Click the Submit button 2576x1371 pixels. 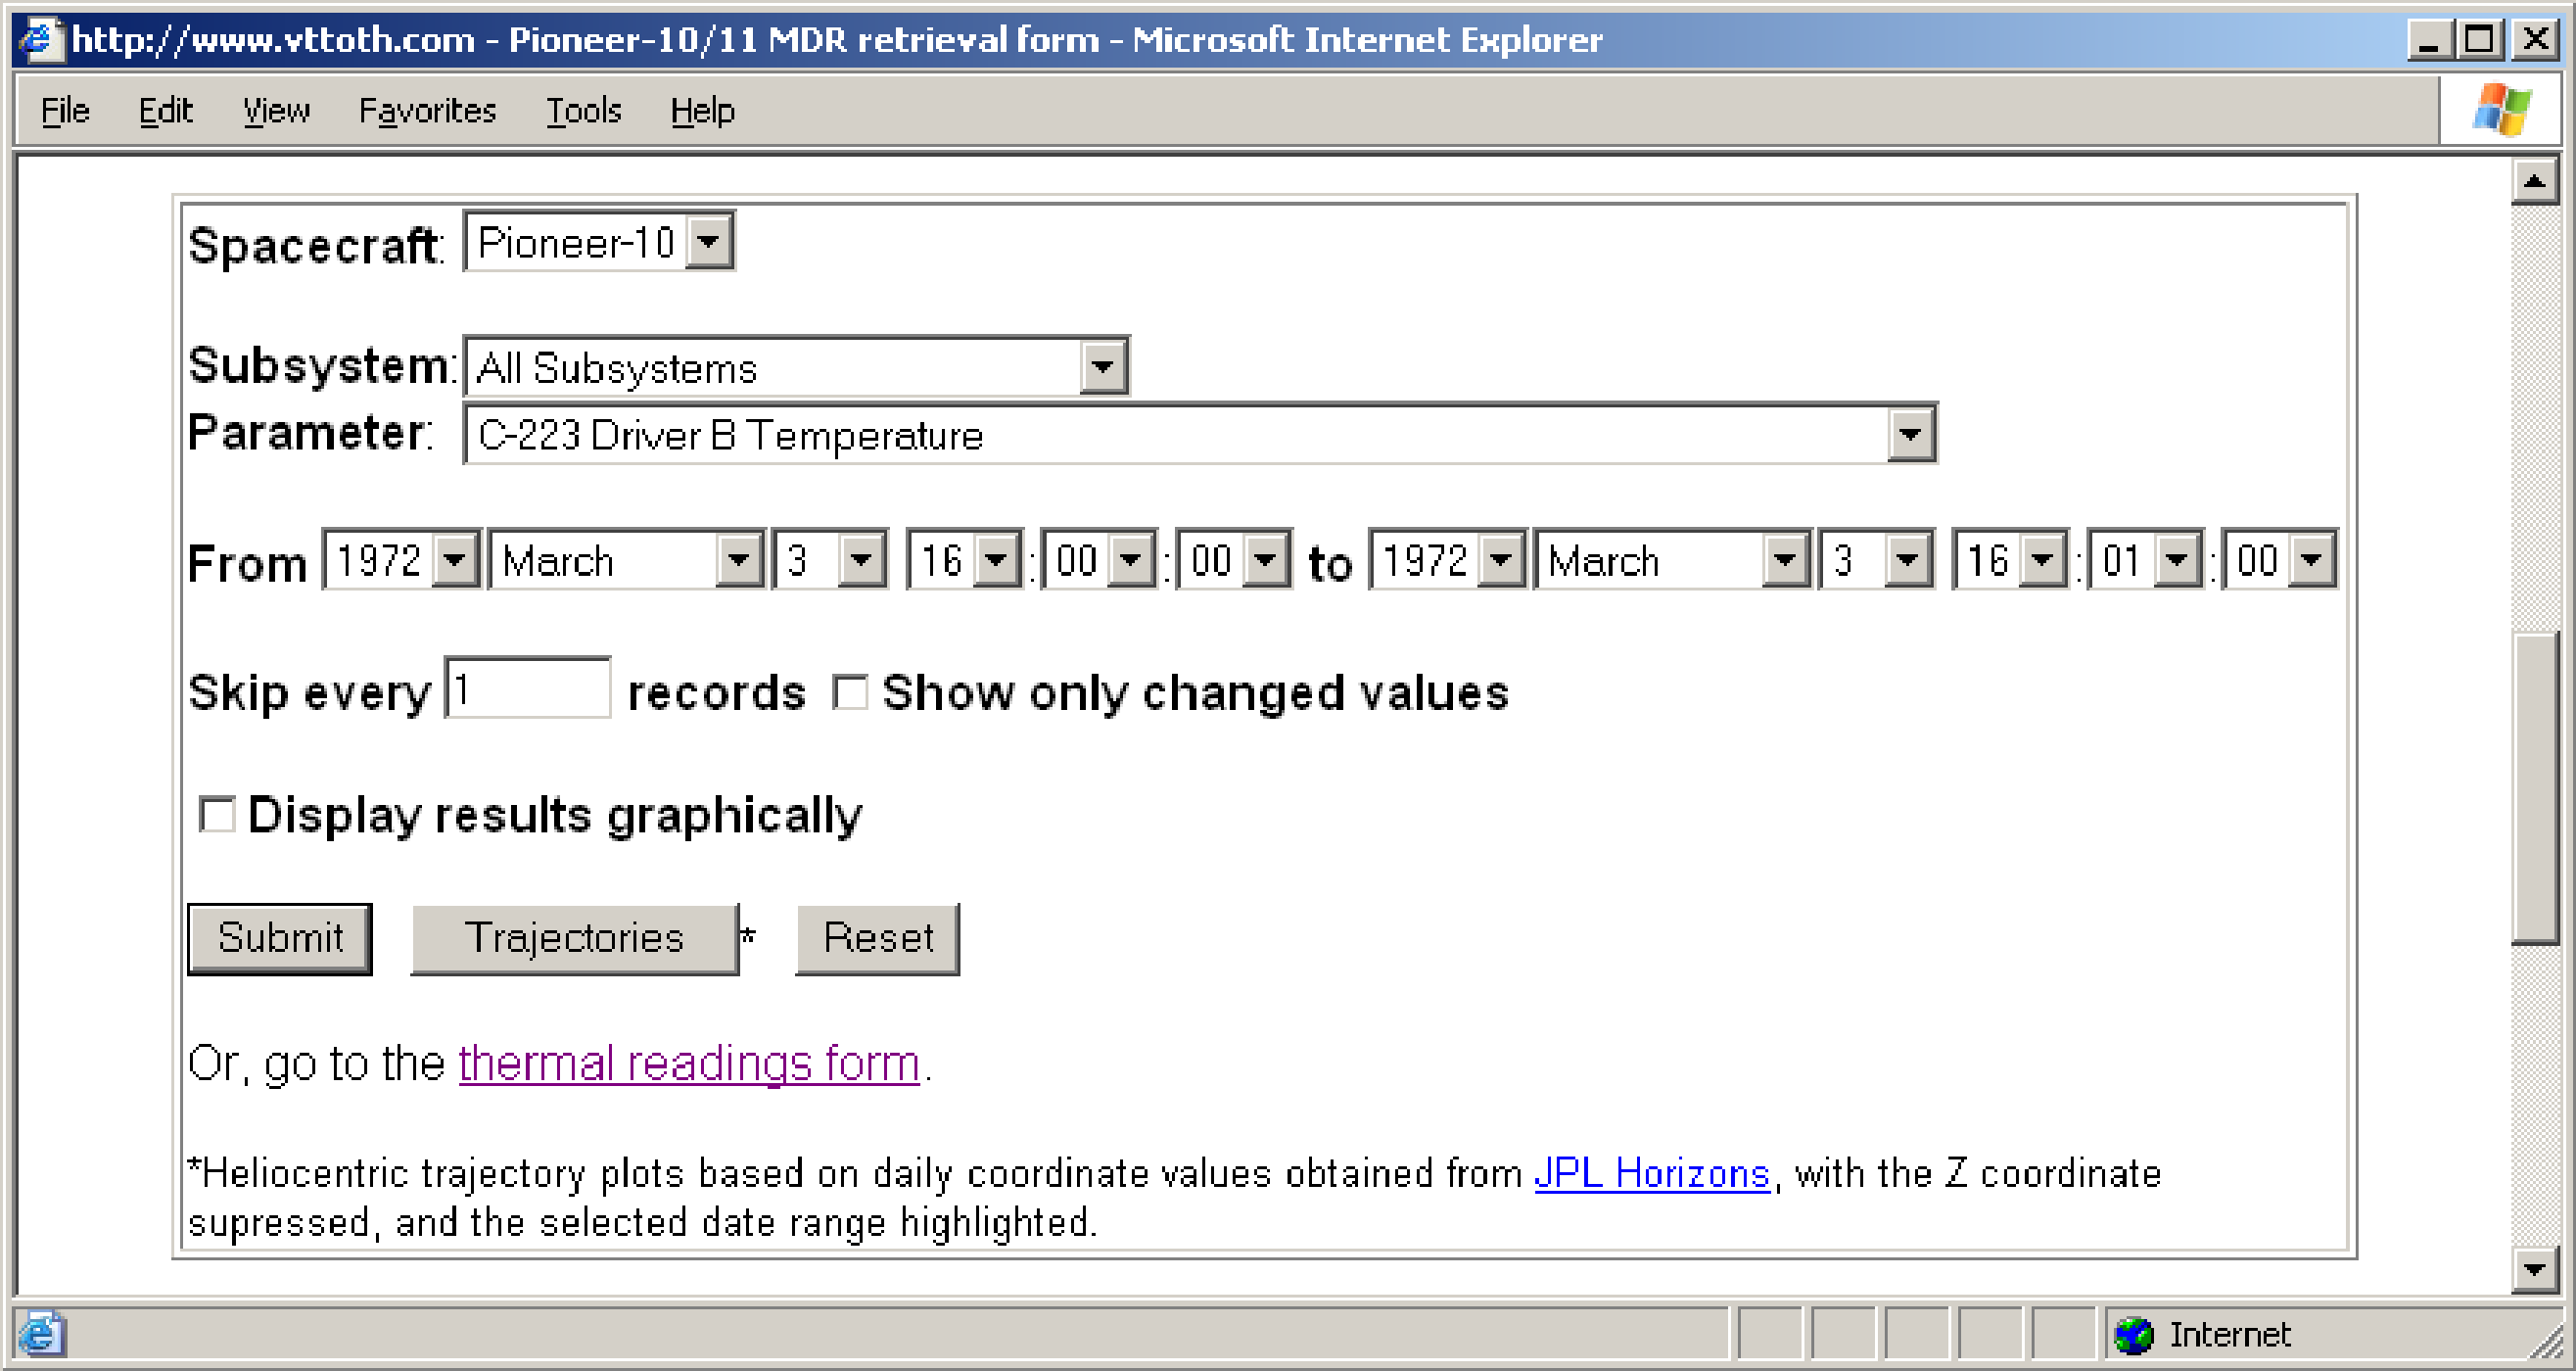pos(280,938)
